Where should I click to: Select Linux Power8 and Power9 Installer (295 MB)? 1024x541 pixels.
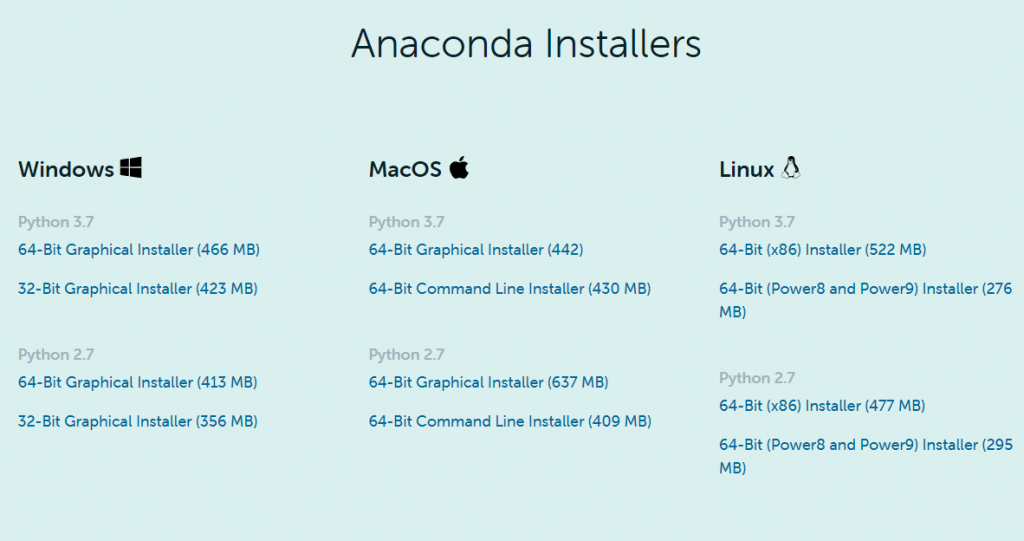point(866,456)
